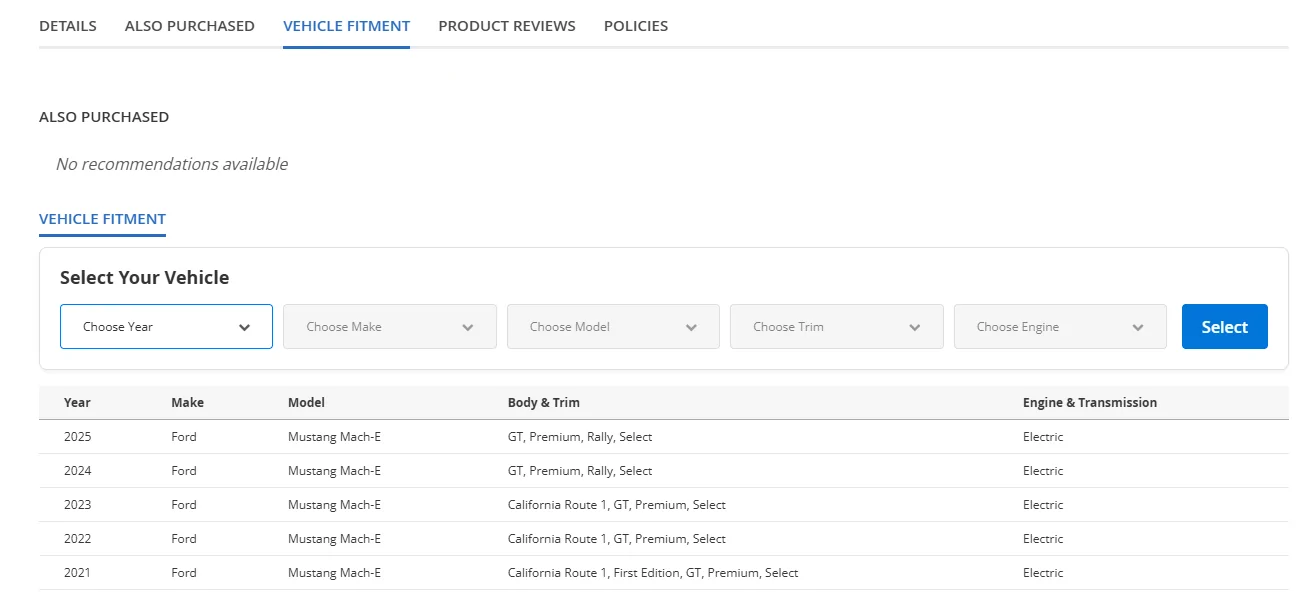Go to the Policies tab
This screenshot has height=594, width=1306.
pos(636,26)
